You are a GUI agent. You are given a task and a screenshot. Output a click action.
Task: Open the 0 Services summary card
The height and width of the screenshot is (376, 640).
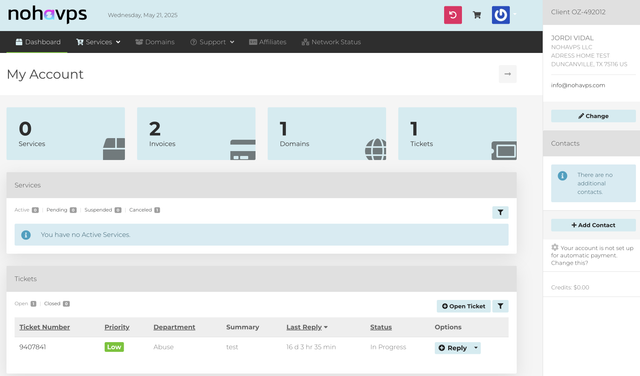point(66,133)
